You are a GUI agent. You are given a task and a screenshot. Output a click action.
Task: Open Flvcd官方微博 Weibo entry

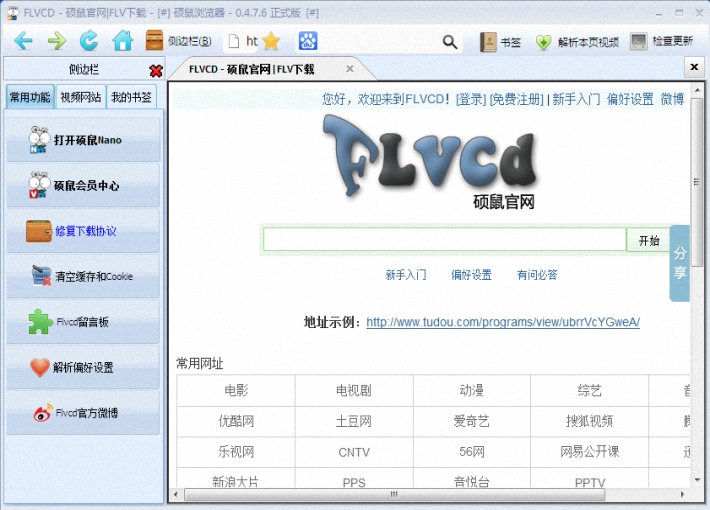pos(83,413)
